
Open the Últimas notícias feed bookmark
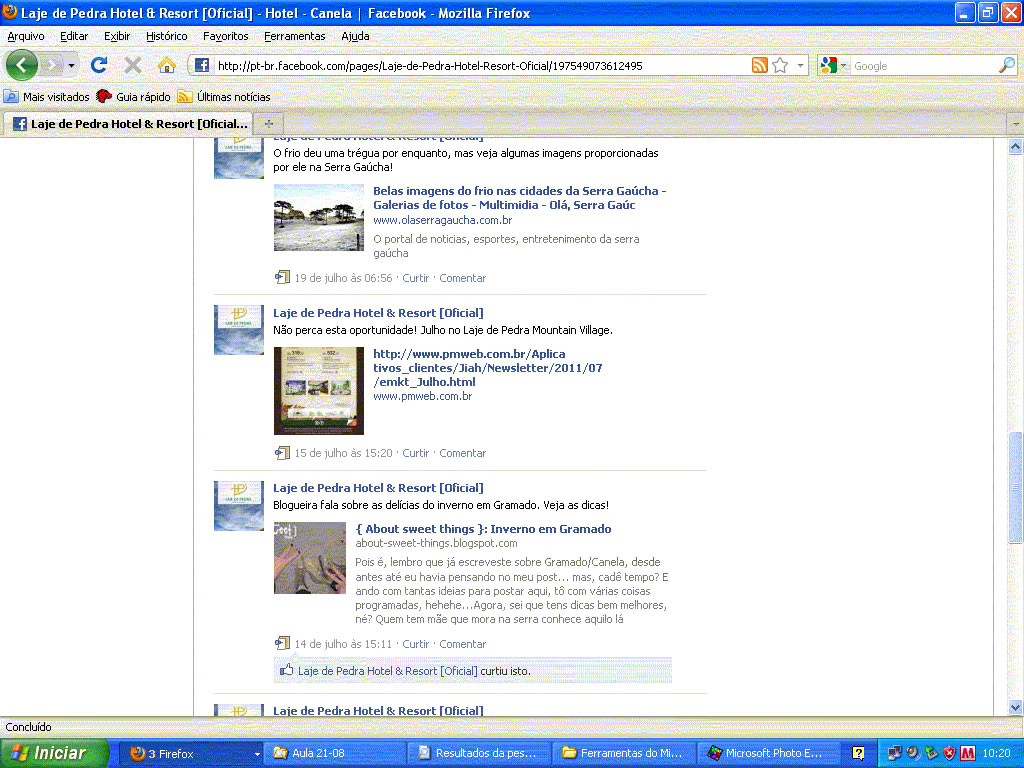pos(224,97)
